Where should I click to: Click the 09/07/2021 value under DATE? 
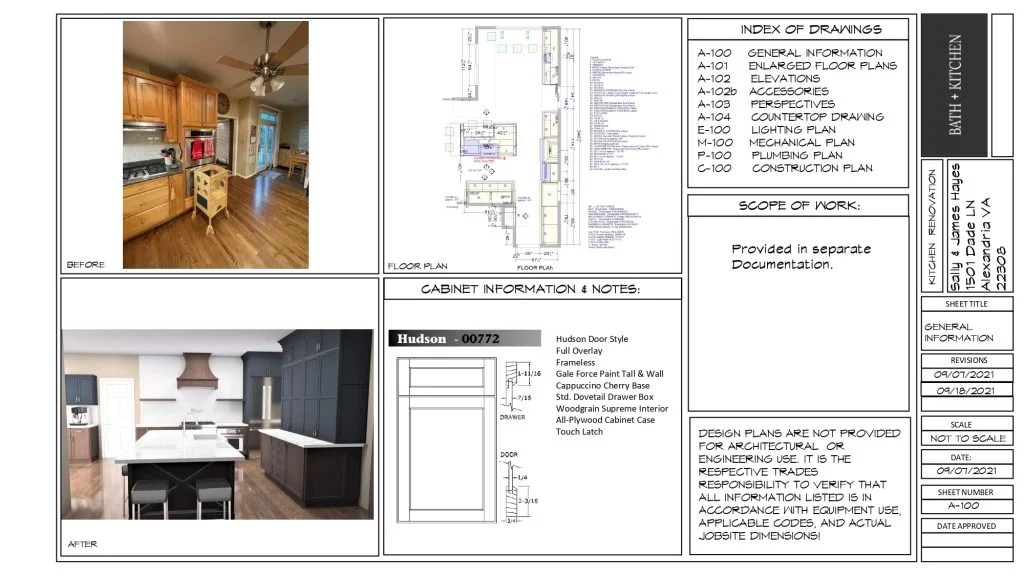[966, 471]
